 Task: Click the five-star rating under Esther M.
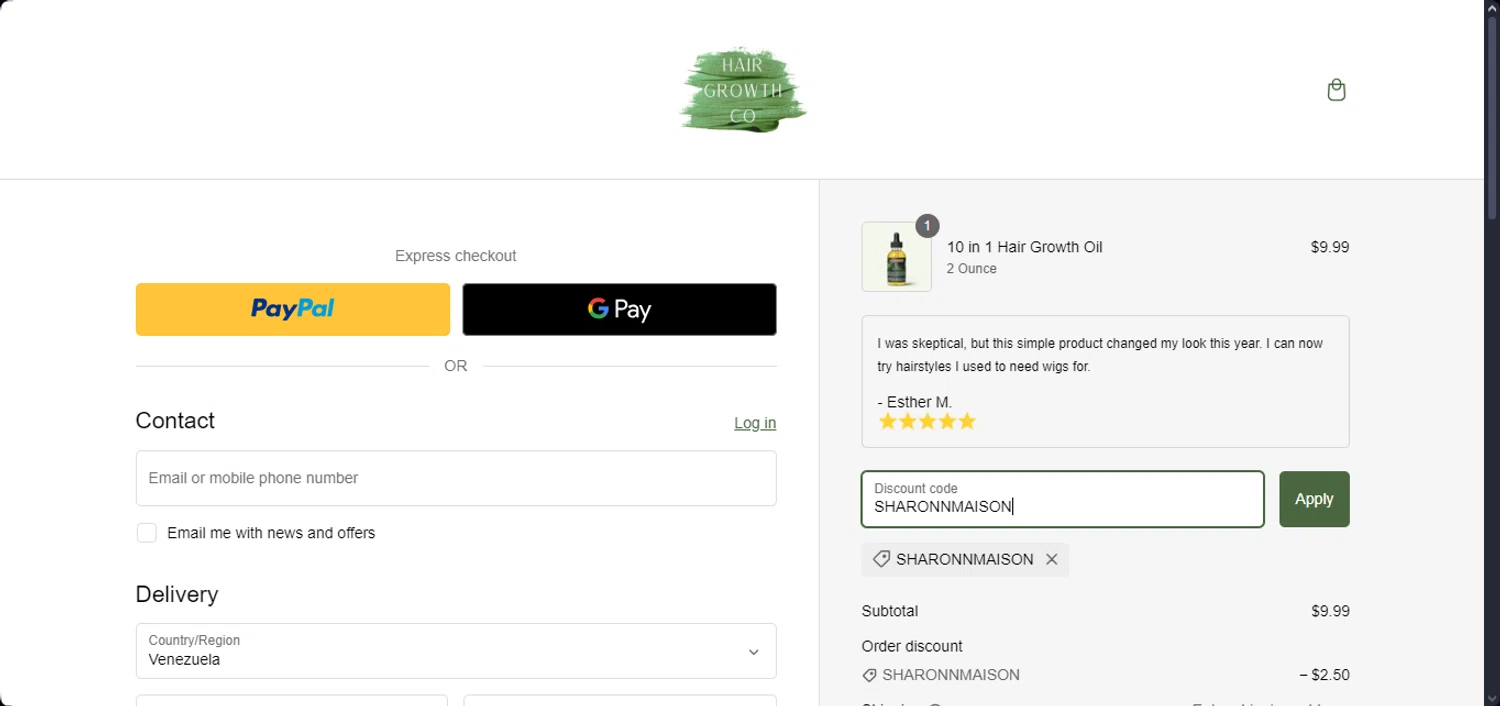coord(927,422)
